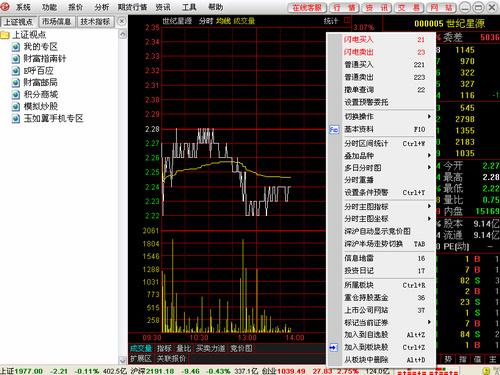Open 信息地雷 from context menu
Screen dimensions: 500x375
pos(385,258)
